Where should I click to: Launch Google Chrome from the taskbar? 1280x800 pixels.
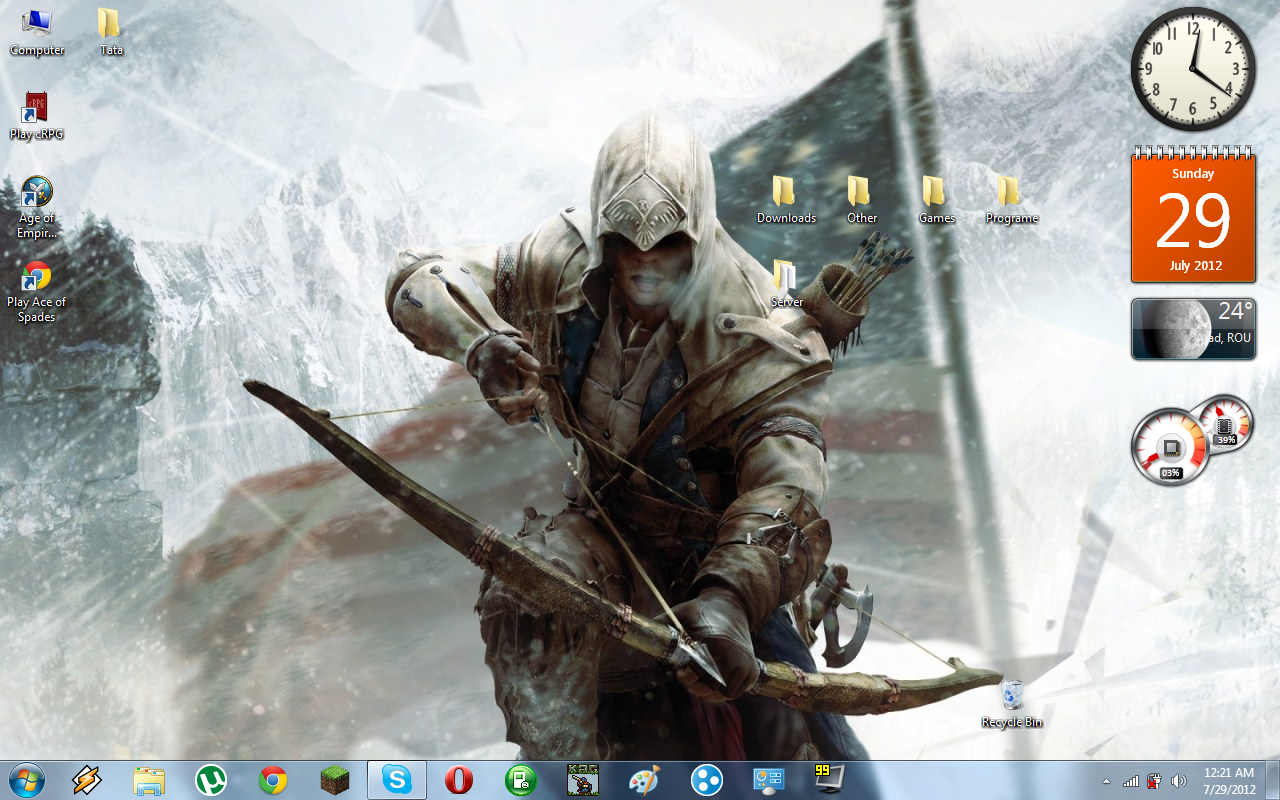point(273,780)
